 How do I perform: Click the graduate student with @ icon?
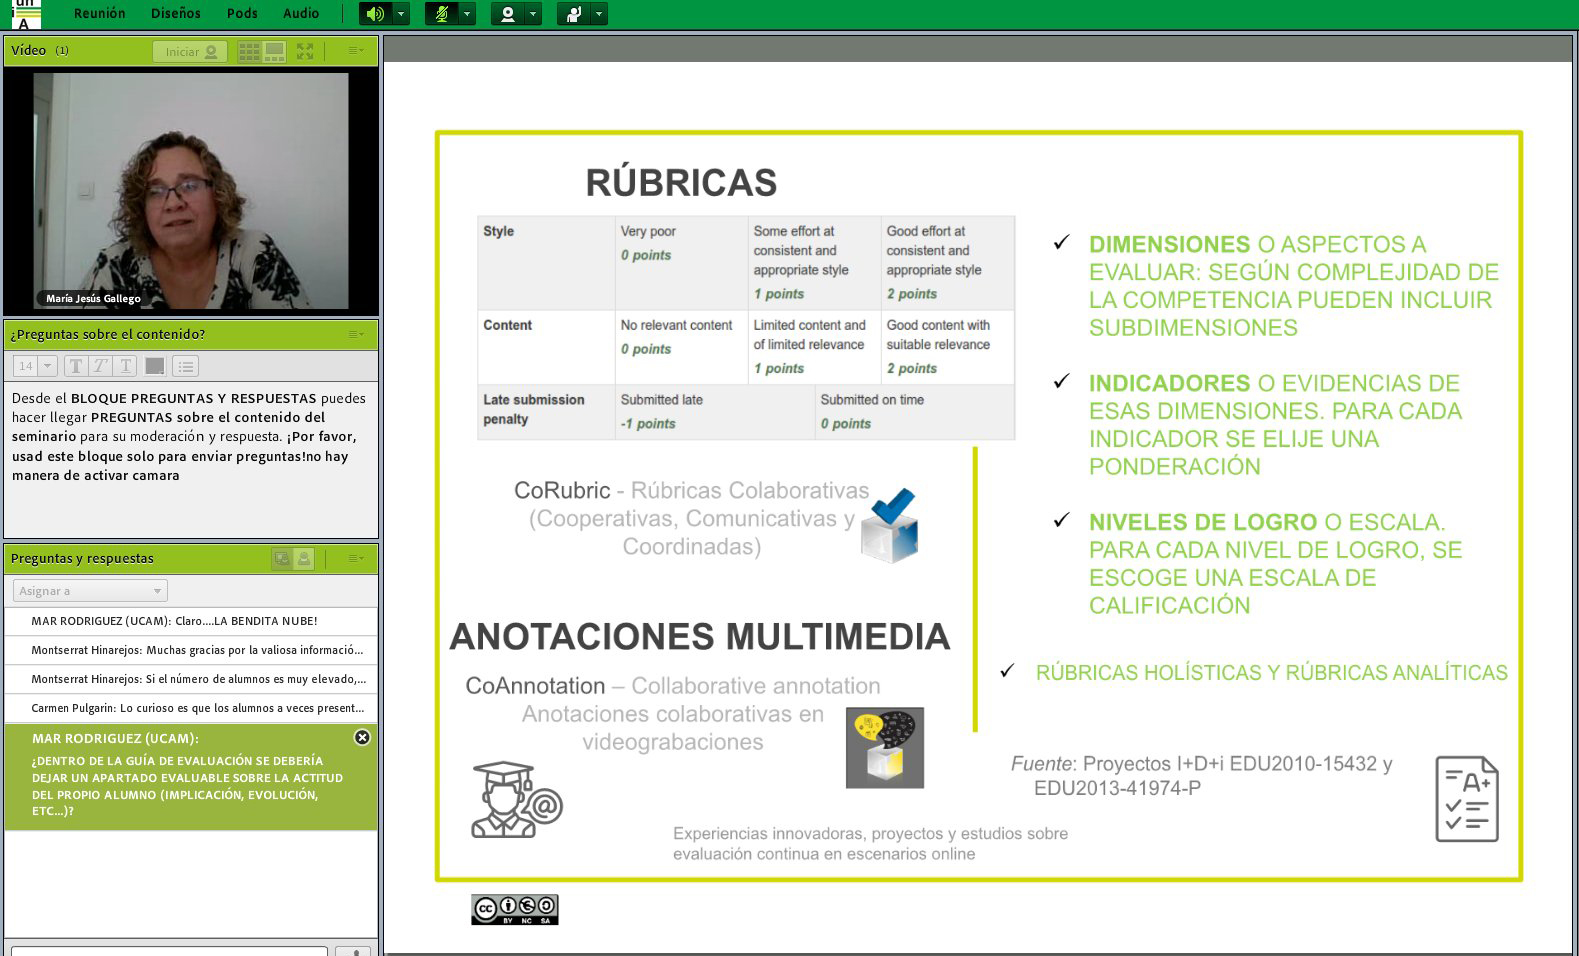pyautogui.click(x=517, y=799)
